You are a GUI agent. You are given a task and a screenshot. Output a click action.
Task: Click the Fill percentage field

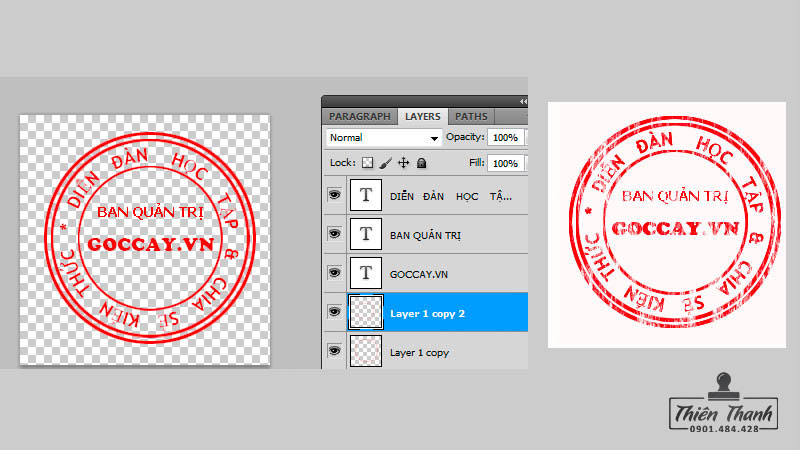point(506,163)
